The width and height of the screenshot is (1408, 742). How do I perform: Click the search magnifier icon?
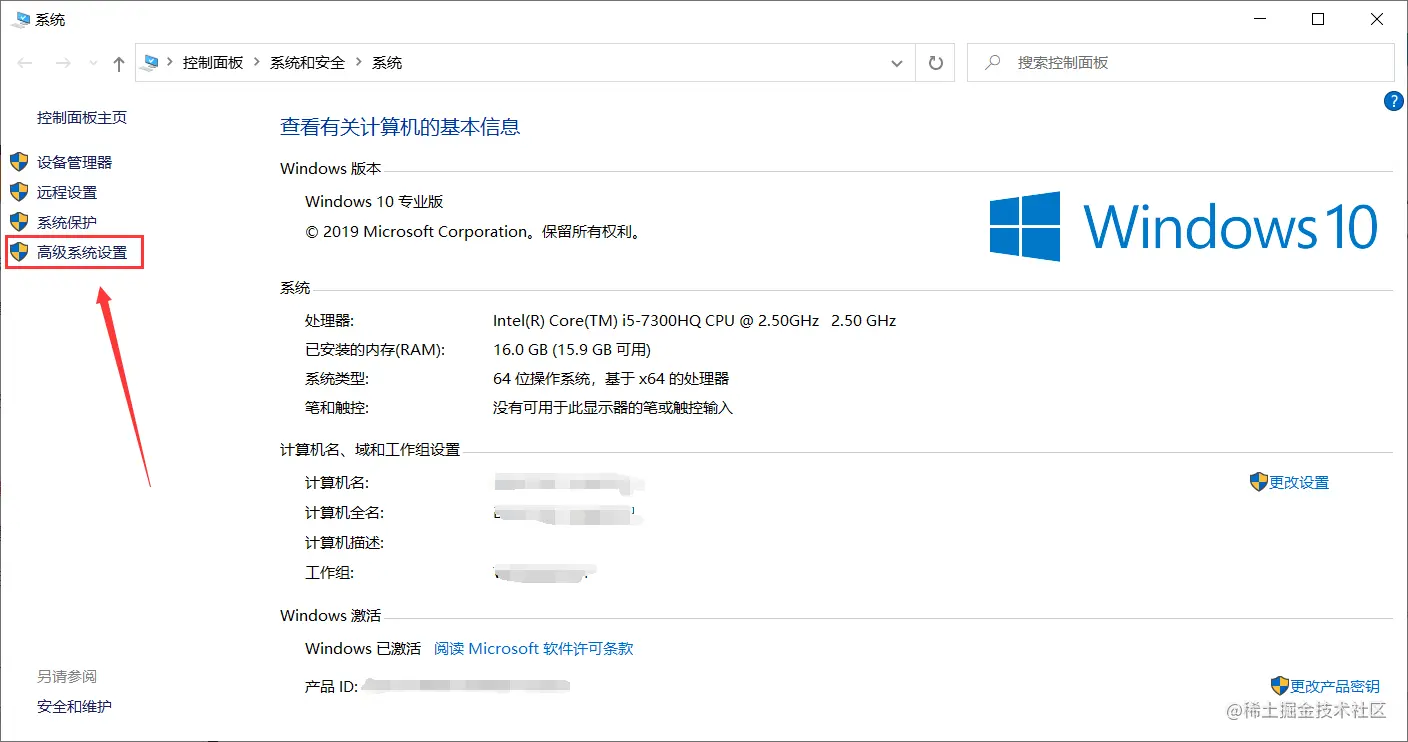pyautogui.click(x=992, y=62)
